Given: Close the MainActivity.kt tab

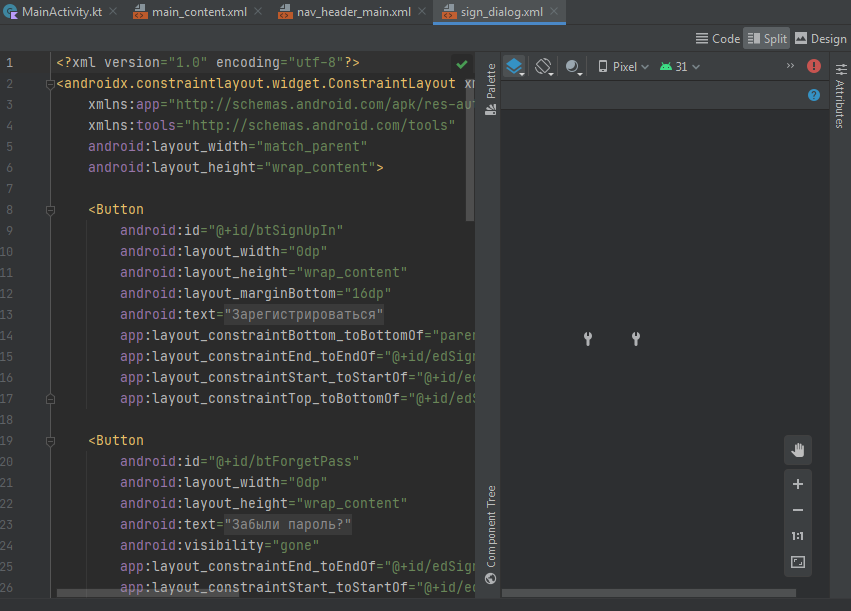Looking at the screenshot, I should 113,11.
